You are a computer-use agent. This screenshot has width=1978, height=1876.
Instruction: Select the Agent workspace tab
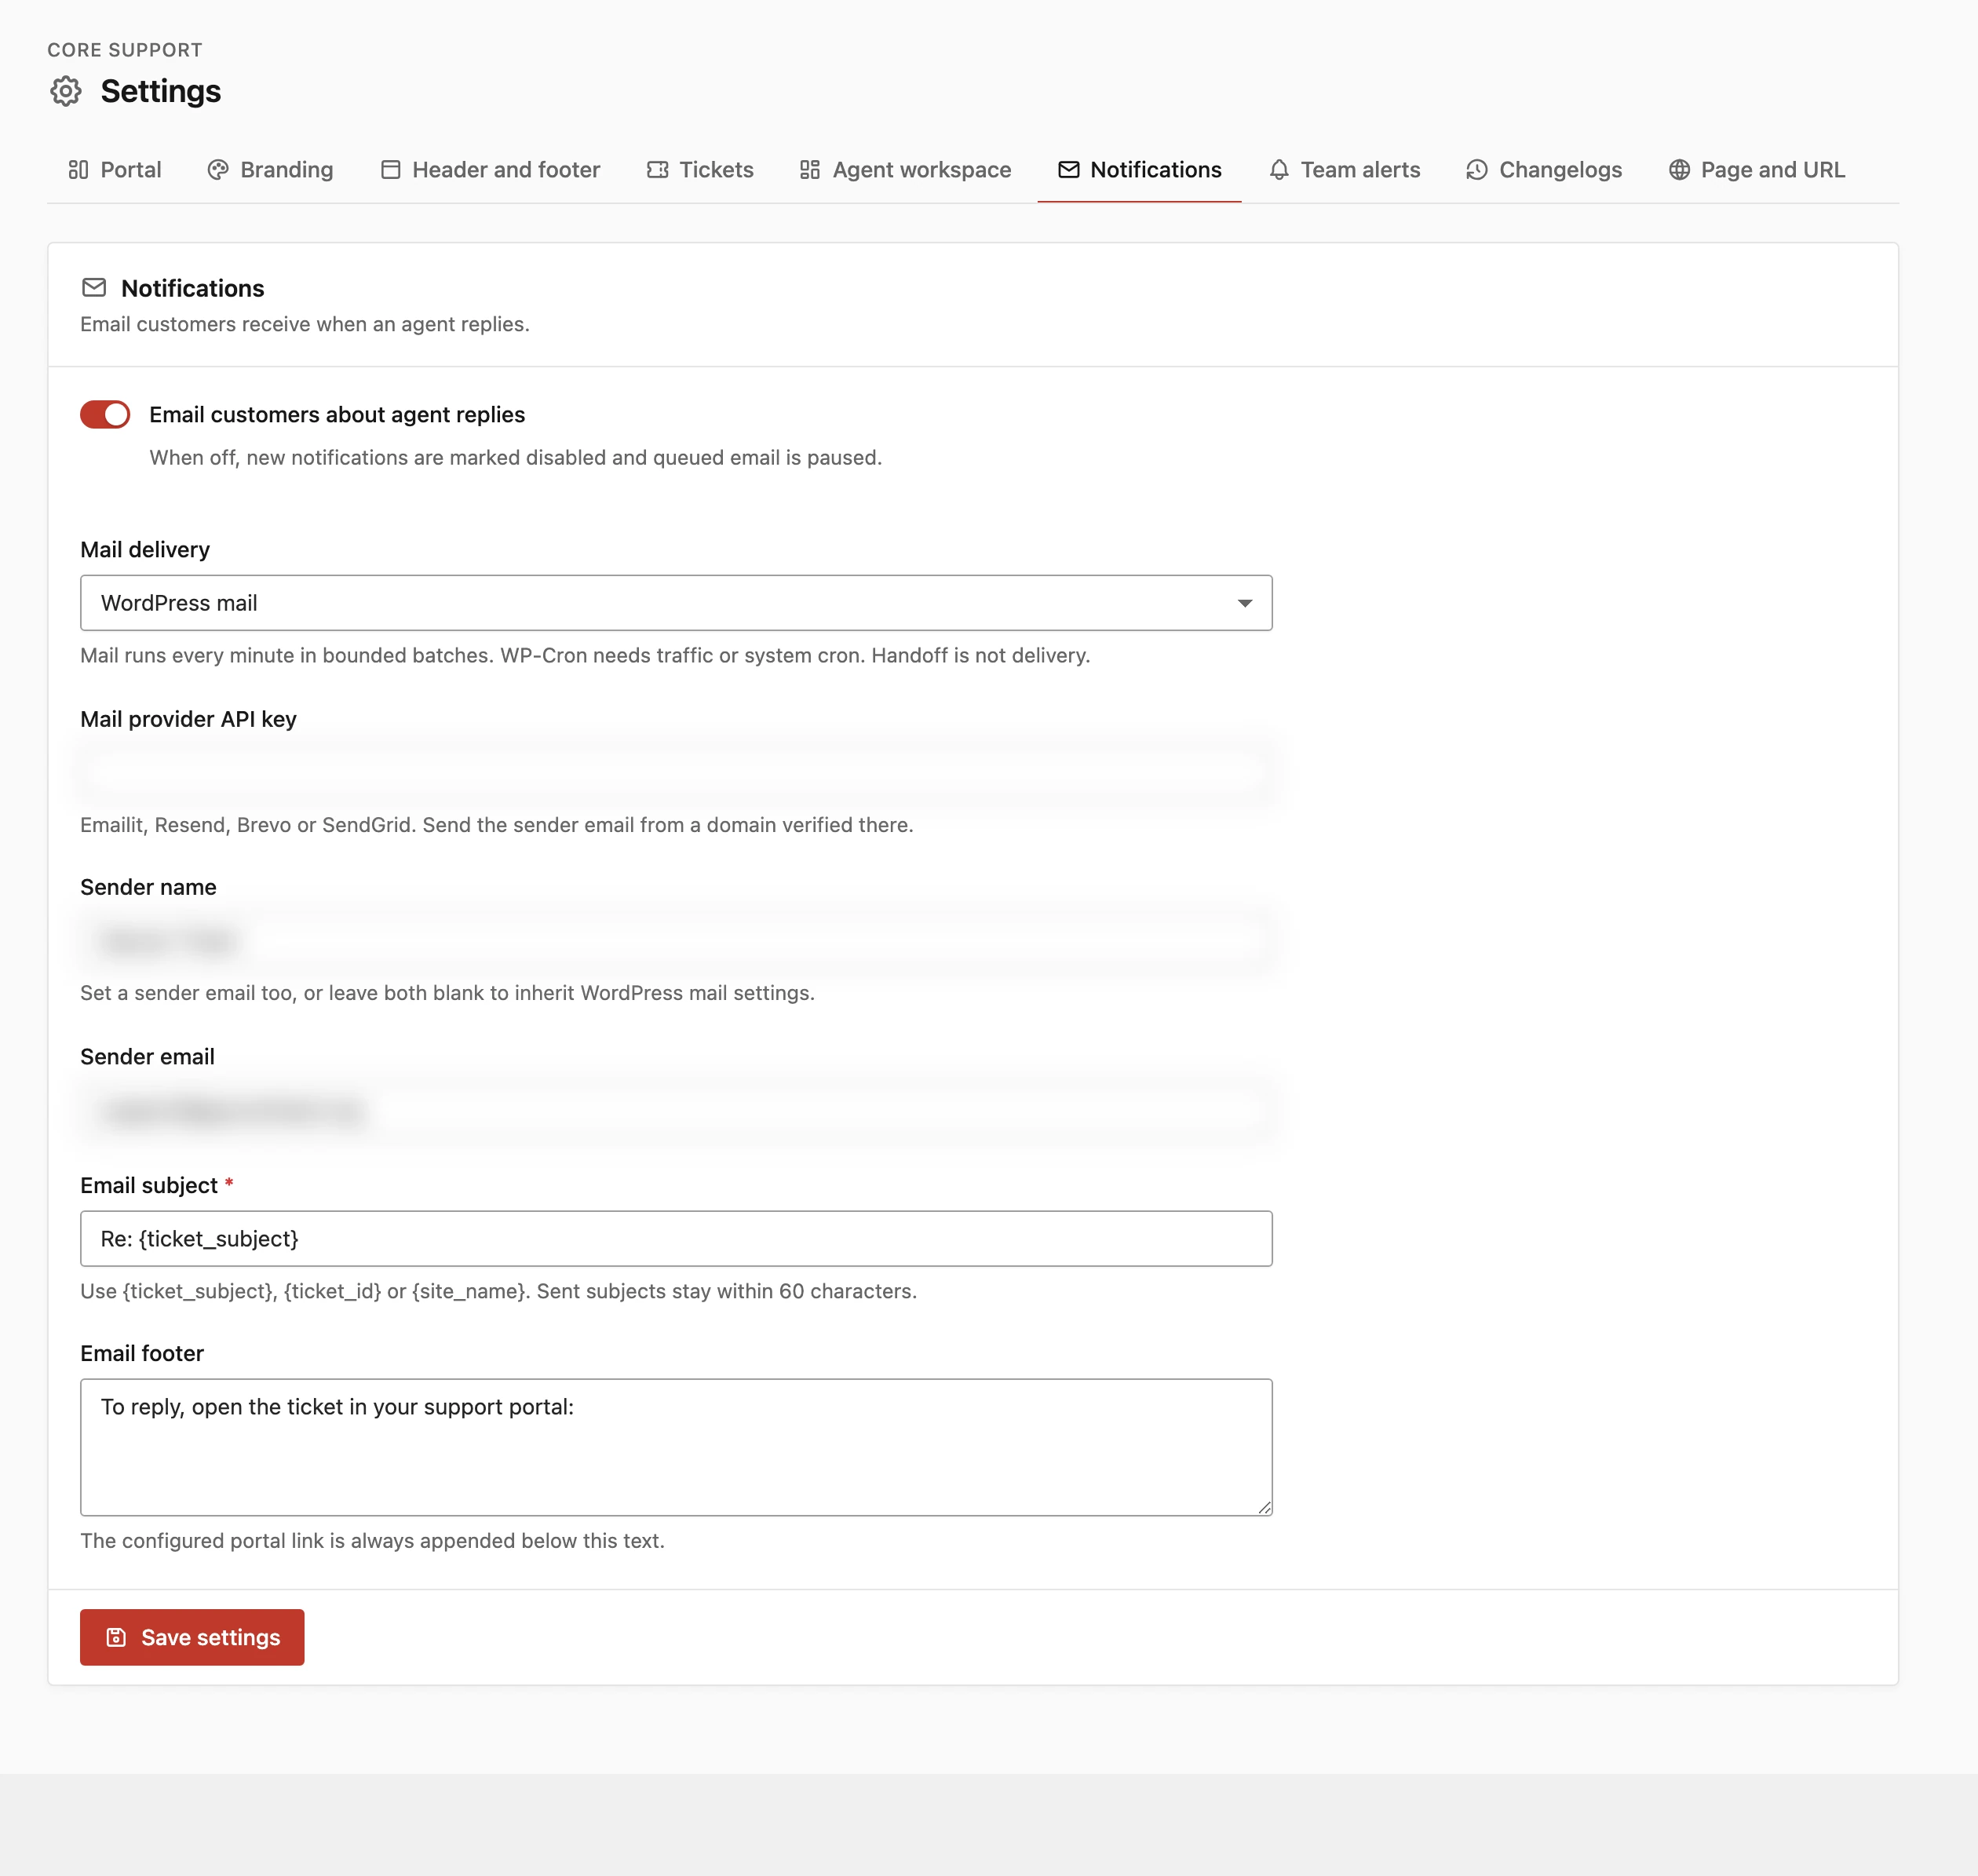[906, 170]
